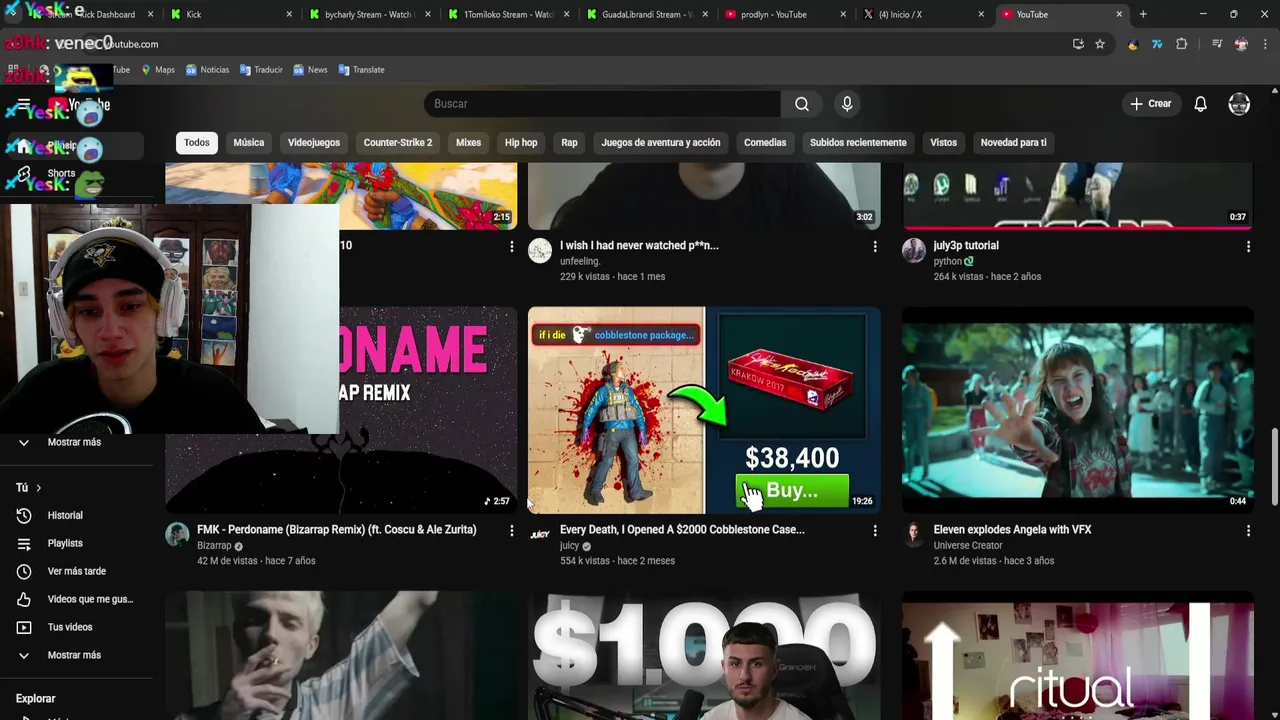Play the $1,000 video thumbnail
The height and width of the screenshot is (720, 1280).
(x=704, y=656)
